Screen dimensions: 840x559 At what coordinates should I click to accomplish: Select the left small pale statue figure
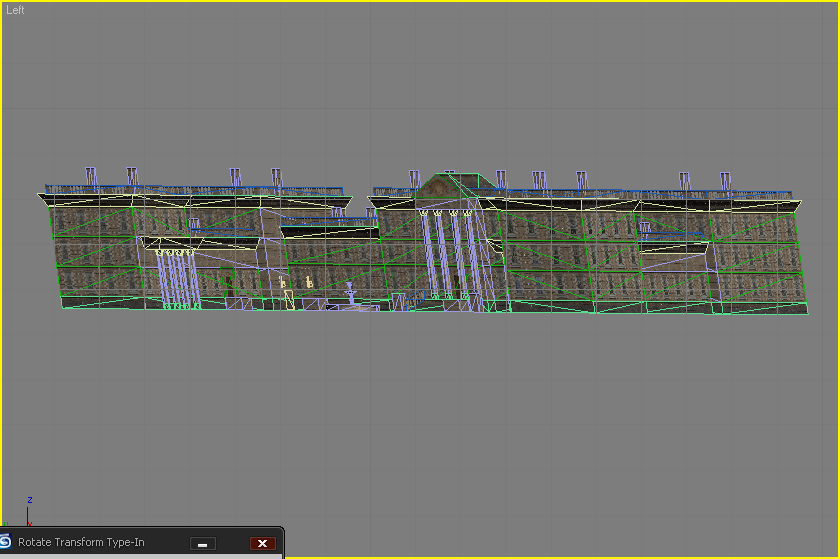[x=283, y=284]
